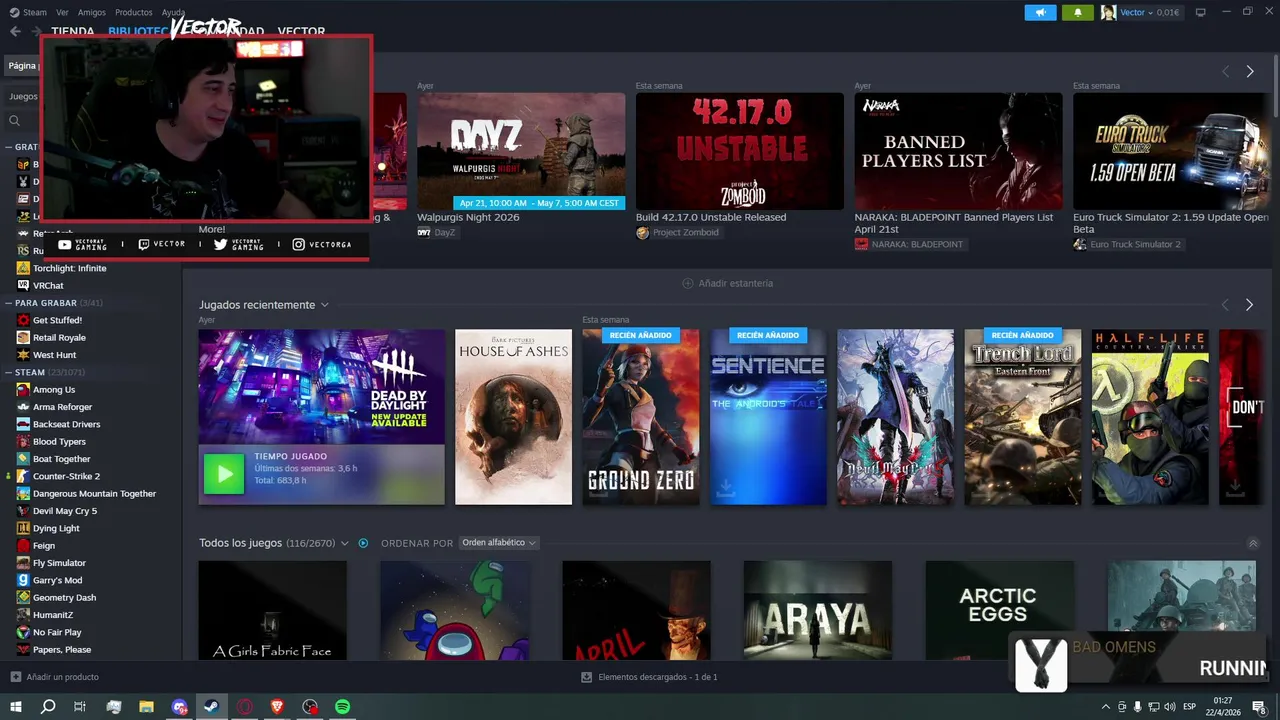Click the Retail Royale game icon

coord(24,337)
